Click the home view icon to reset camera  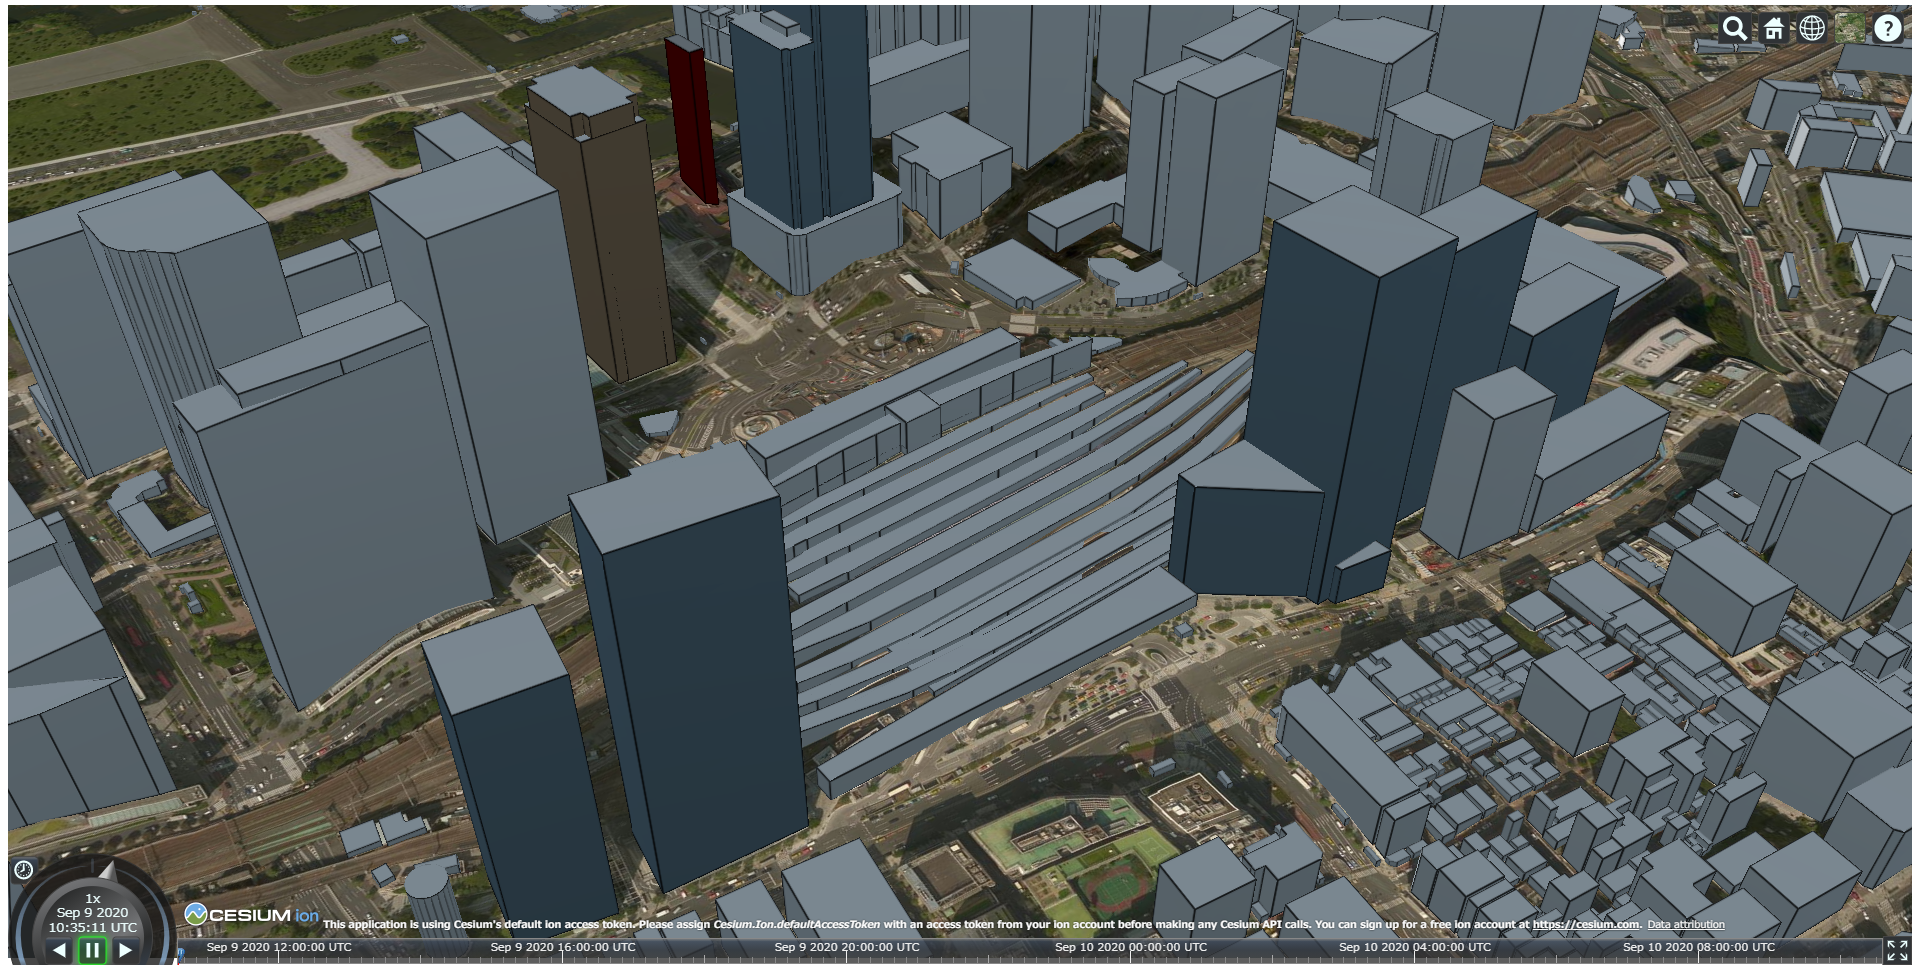[x=1772, y=29]
